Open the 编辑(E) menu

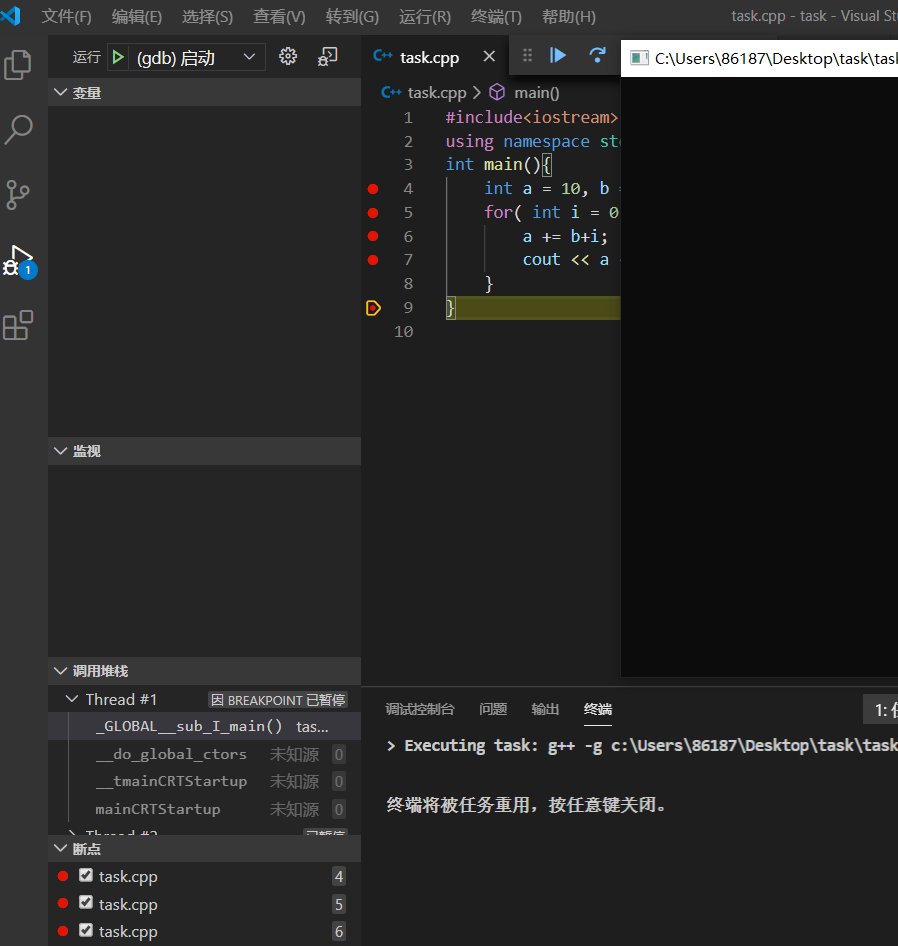coord(137,16)
